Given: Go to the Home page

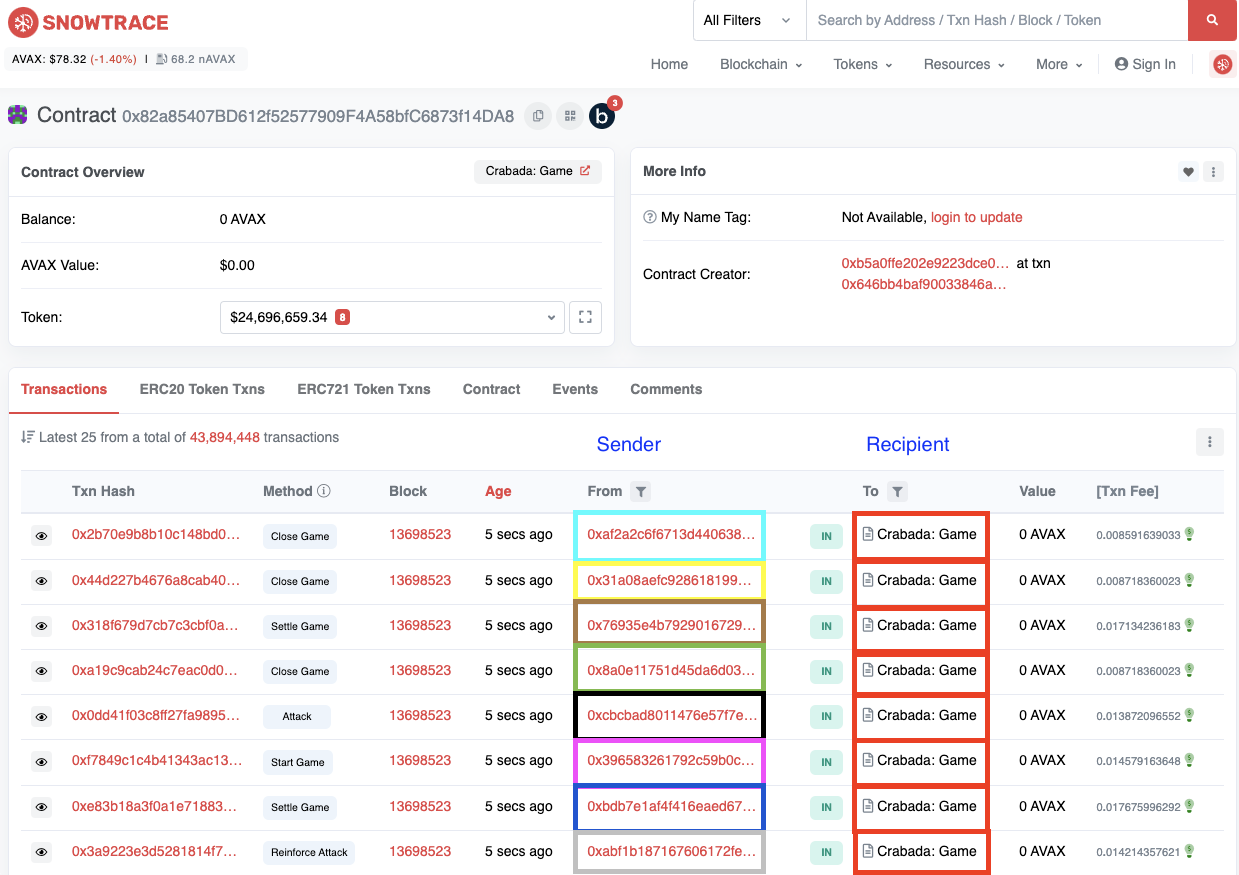Looking at the screenshot, I should (669, 64).
